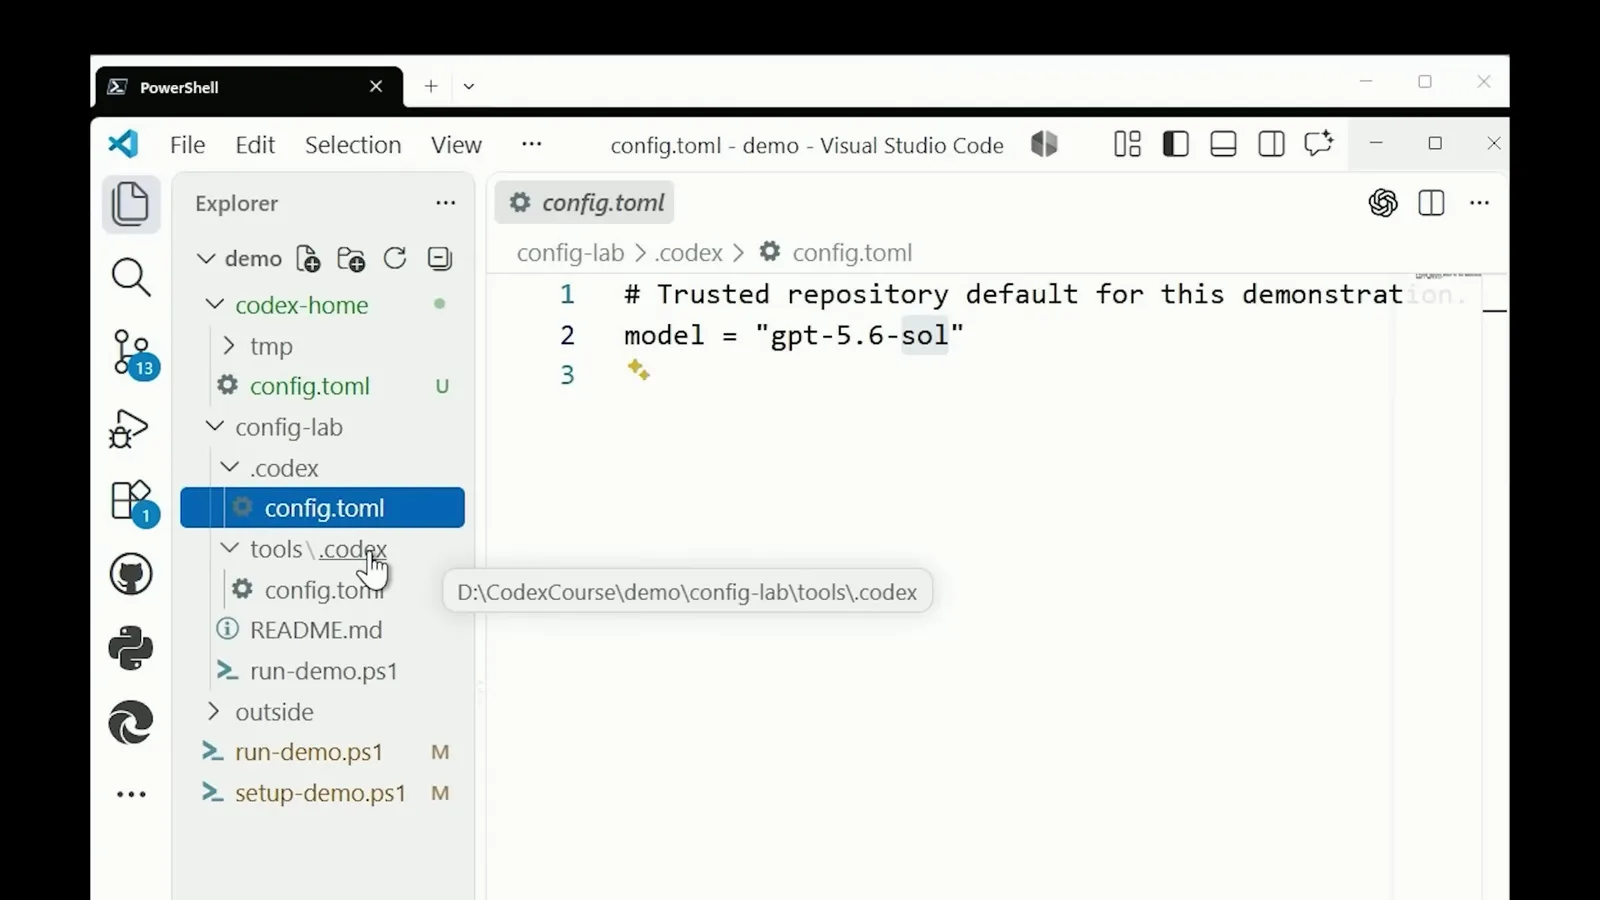1600x900 pixels.
Task: Open editor More Actions ellipsis
Action: click(1479, 203)
